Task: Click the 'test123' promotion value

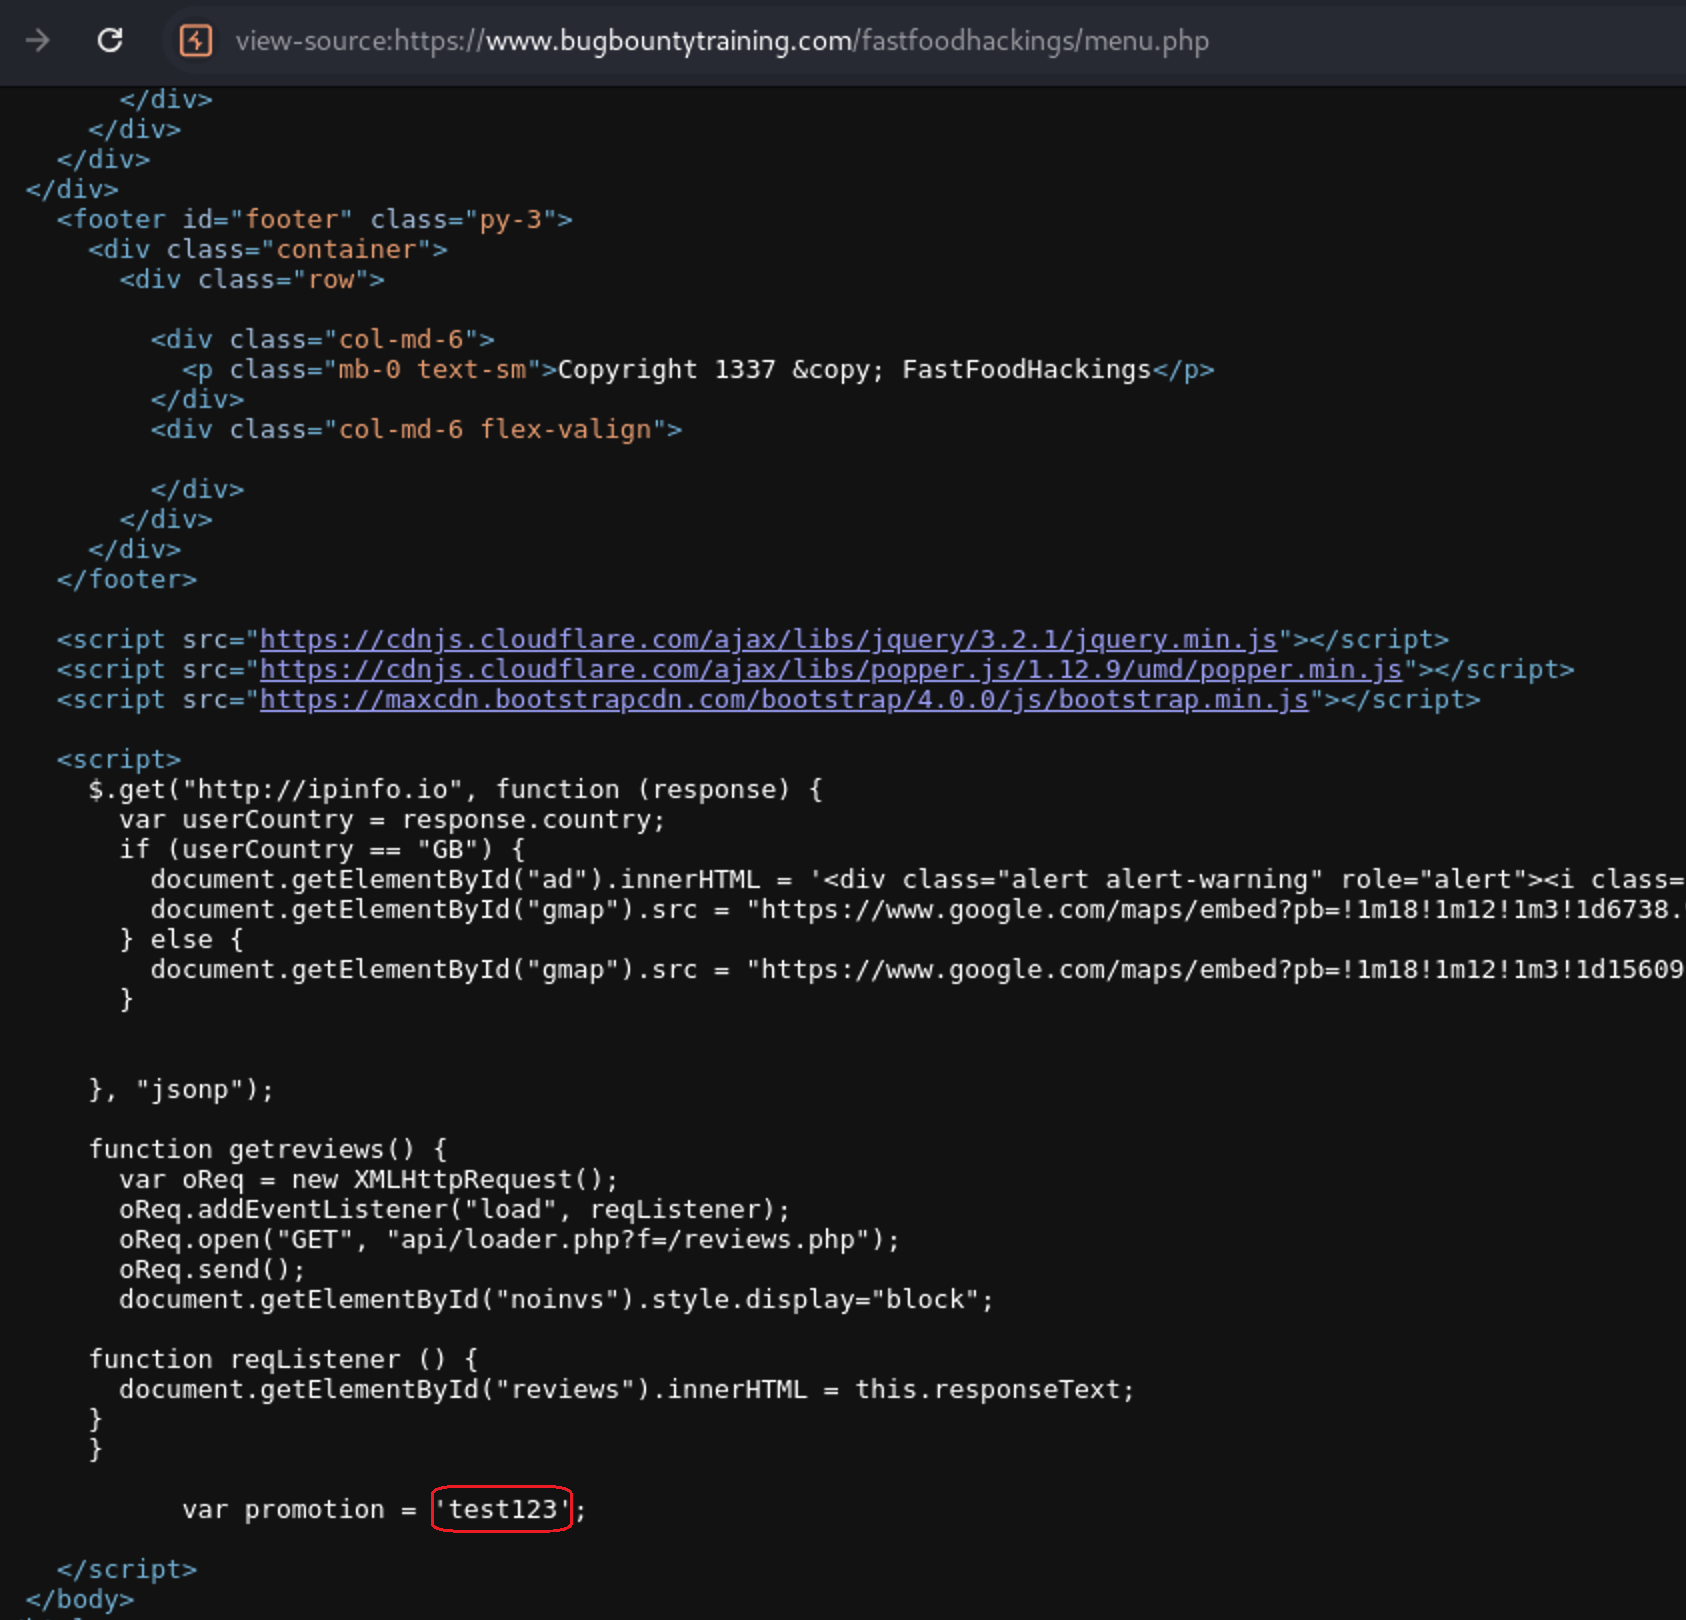Action: click(x=502, y=1509)
